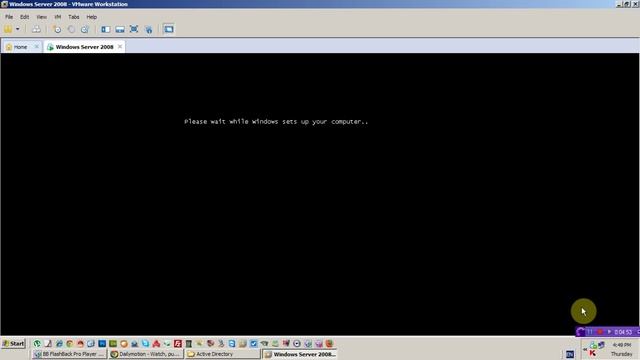The width and height of the screenshot is (640, 360).
Task: Click the blue checkmark quick launch icon
Action: pos(253,344)
